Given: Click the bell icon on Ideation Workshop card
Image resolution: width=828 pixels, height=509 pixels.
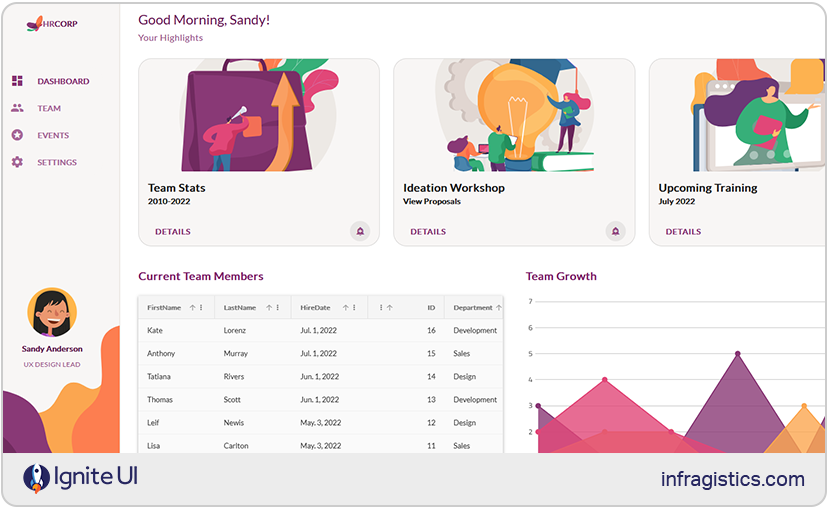Looking at the screenshot, I should click(615, 231).
